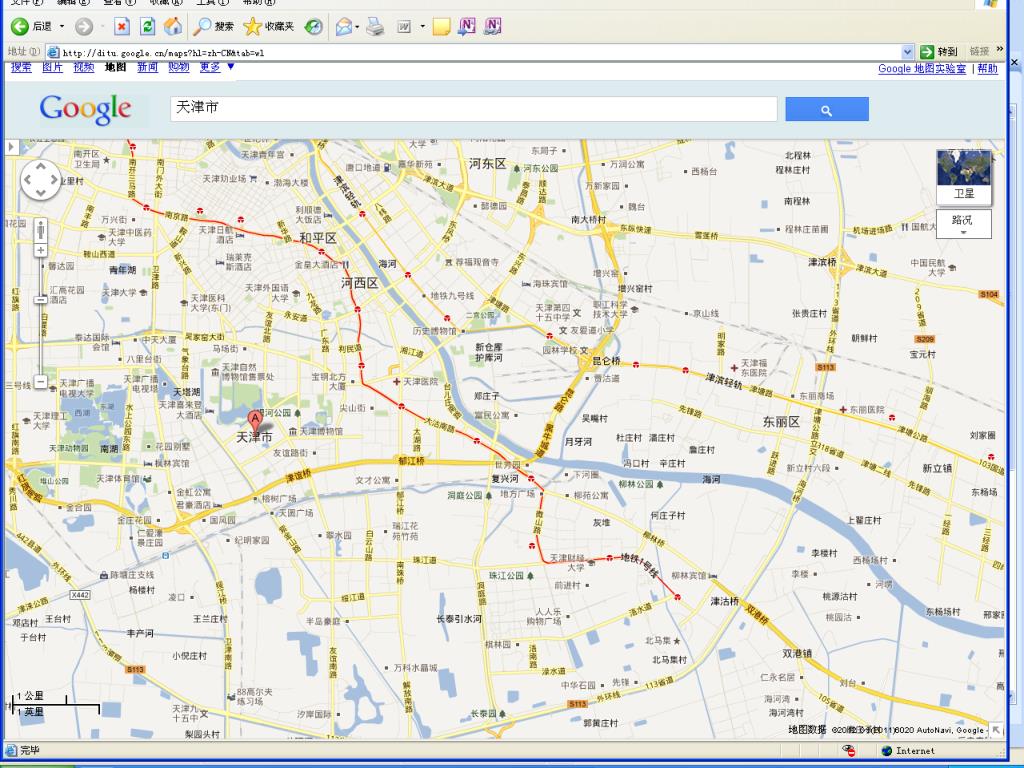Screen dimensions: 1024x768
Task: Expand the 更多 more dropdown
Action: pyautogui.click(x=217, y=67)
